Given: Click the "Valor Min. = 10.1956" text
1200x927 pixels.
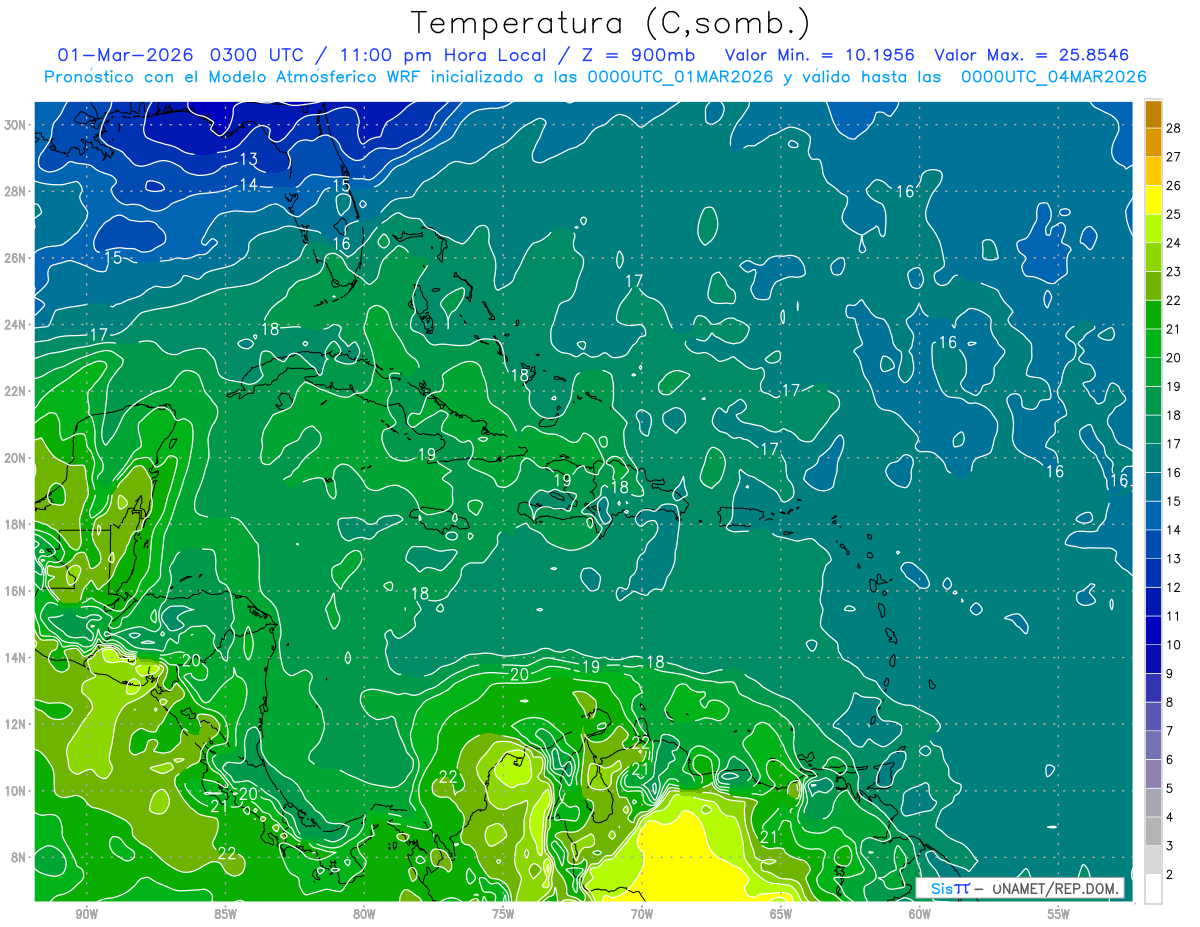Looking at the screenshot, I should coord(819,55).
